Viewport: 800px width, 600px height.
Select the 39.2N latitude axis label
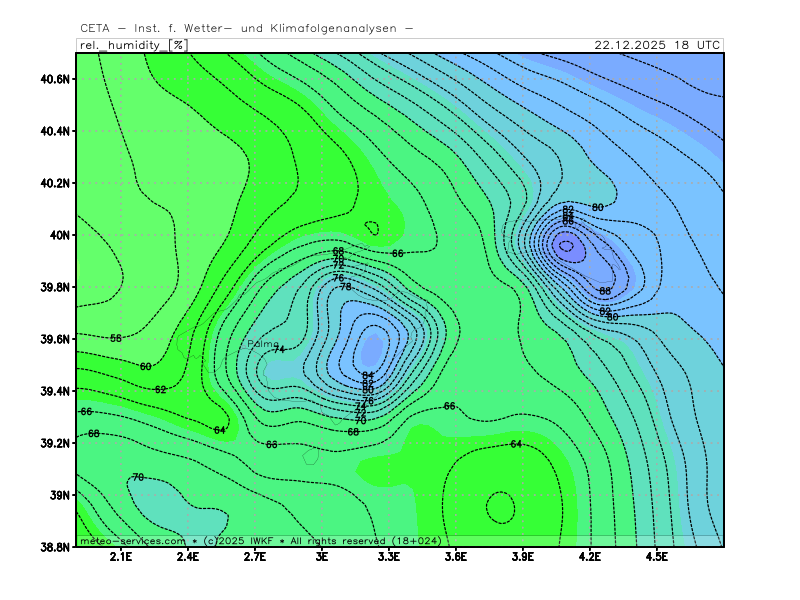(x=54, y=443)
